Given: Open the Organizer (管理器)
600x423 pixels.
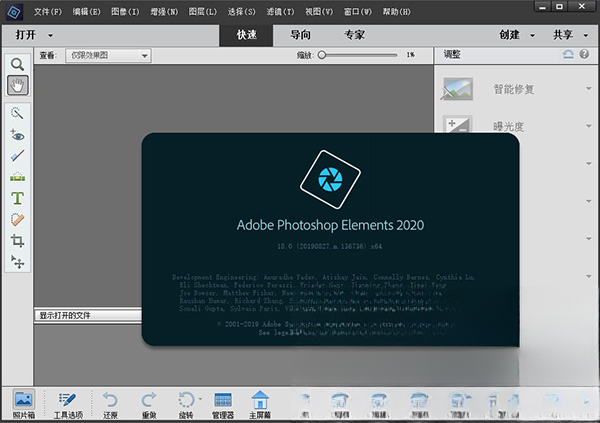Looking at the screenshot, I should pyautogui.click(x=223, y=404).
